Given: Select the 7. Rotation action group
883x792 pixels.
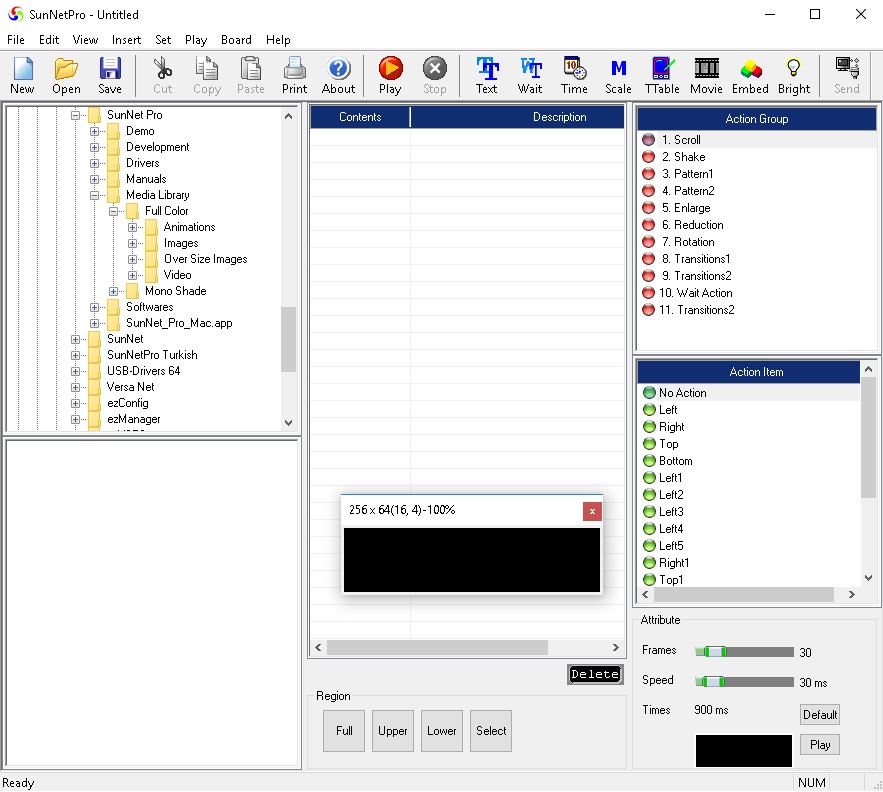Looking at the screenshot, I should (x=756, y=242).
